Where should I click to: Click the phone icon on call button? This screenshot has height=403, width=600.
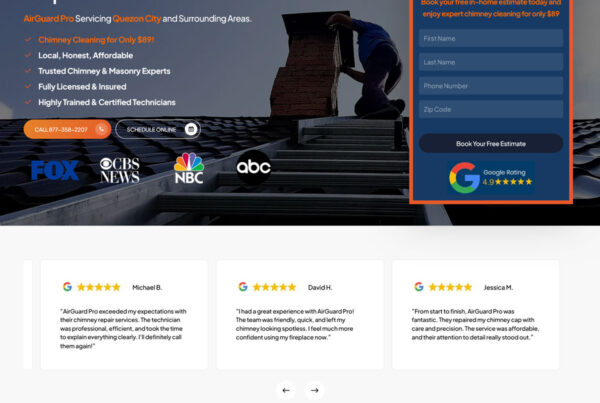click(101, 129)
